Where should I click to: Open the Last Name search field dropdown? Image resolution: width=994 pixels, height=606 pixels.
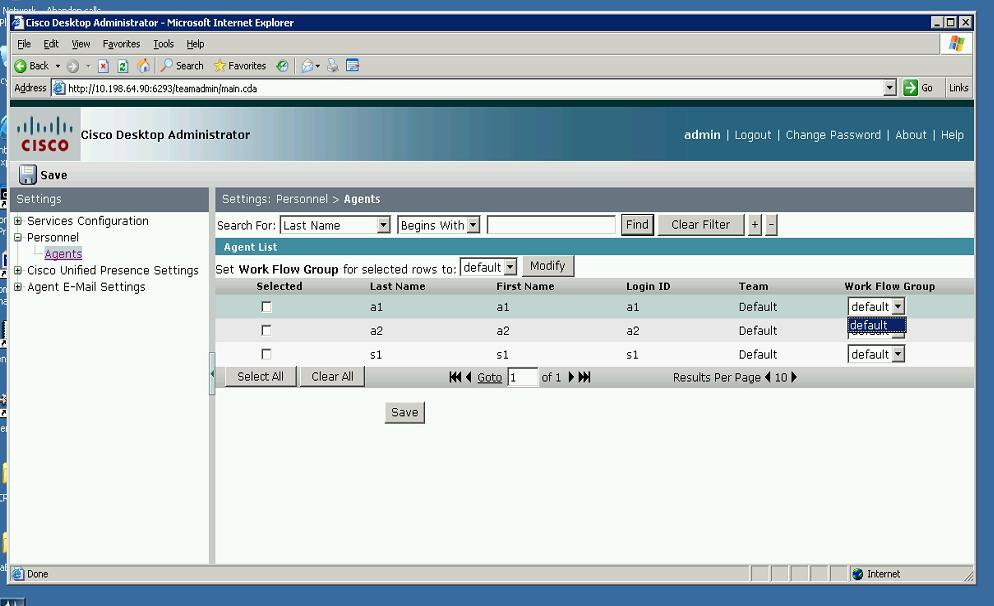click(383, 225)
